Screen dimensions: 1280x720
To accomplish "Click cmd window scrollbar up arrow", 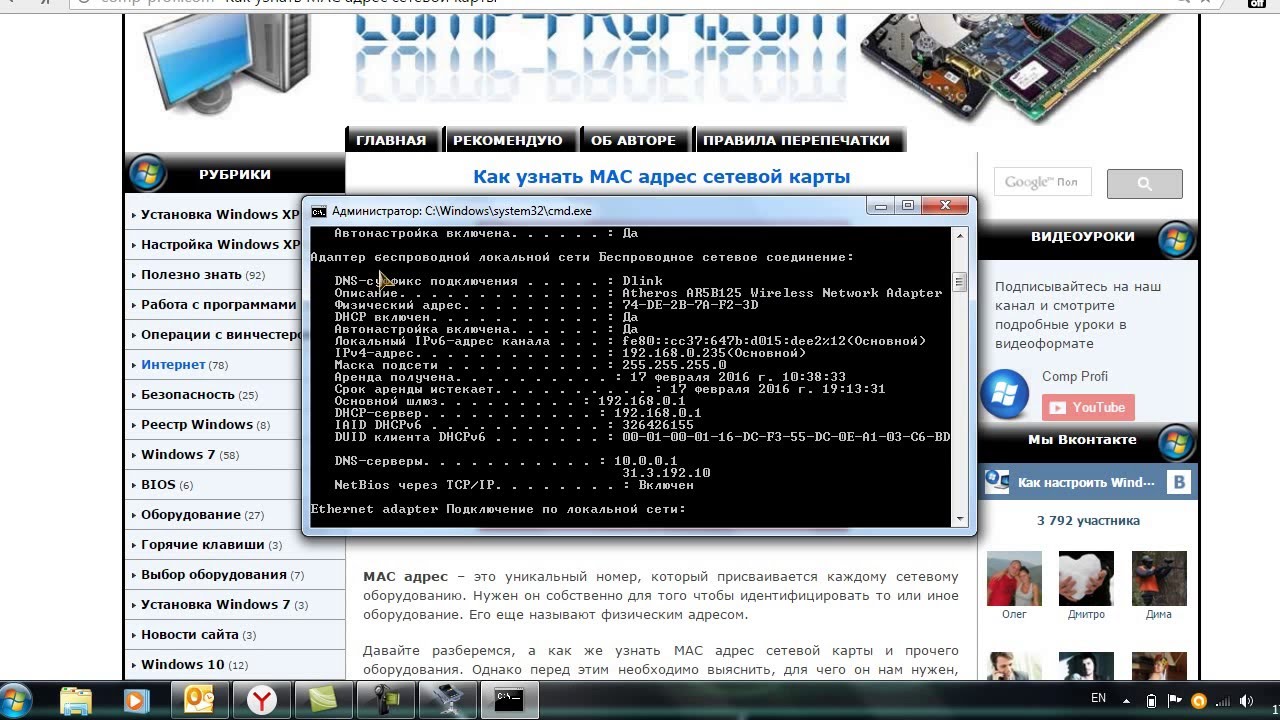I will (x=959, y=236).
